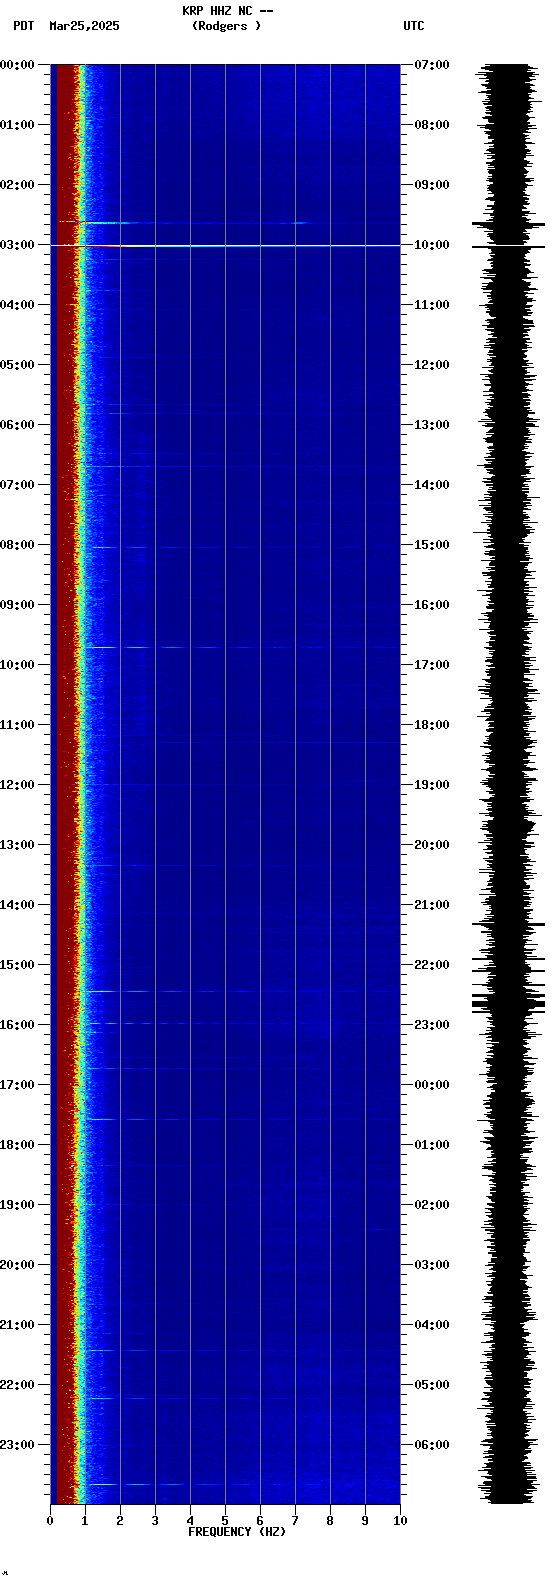The height and width of the screenshot is (1584, 552).
Task: Click the 10:00 UTC time tick label
Action: click(x=431, y=245)
